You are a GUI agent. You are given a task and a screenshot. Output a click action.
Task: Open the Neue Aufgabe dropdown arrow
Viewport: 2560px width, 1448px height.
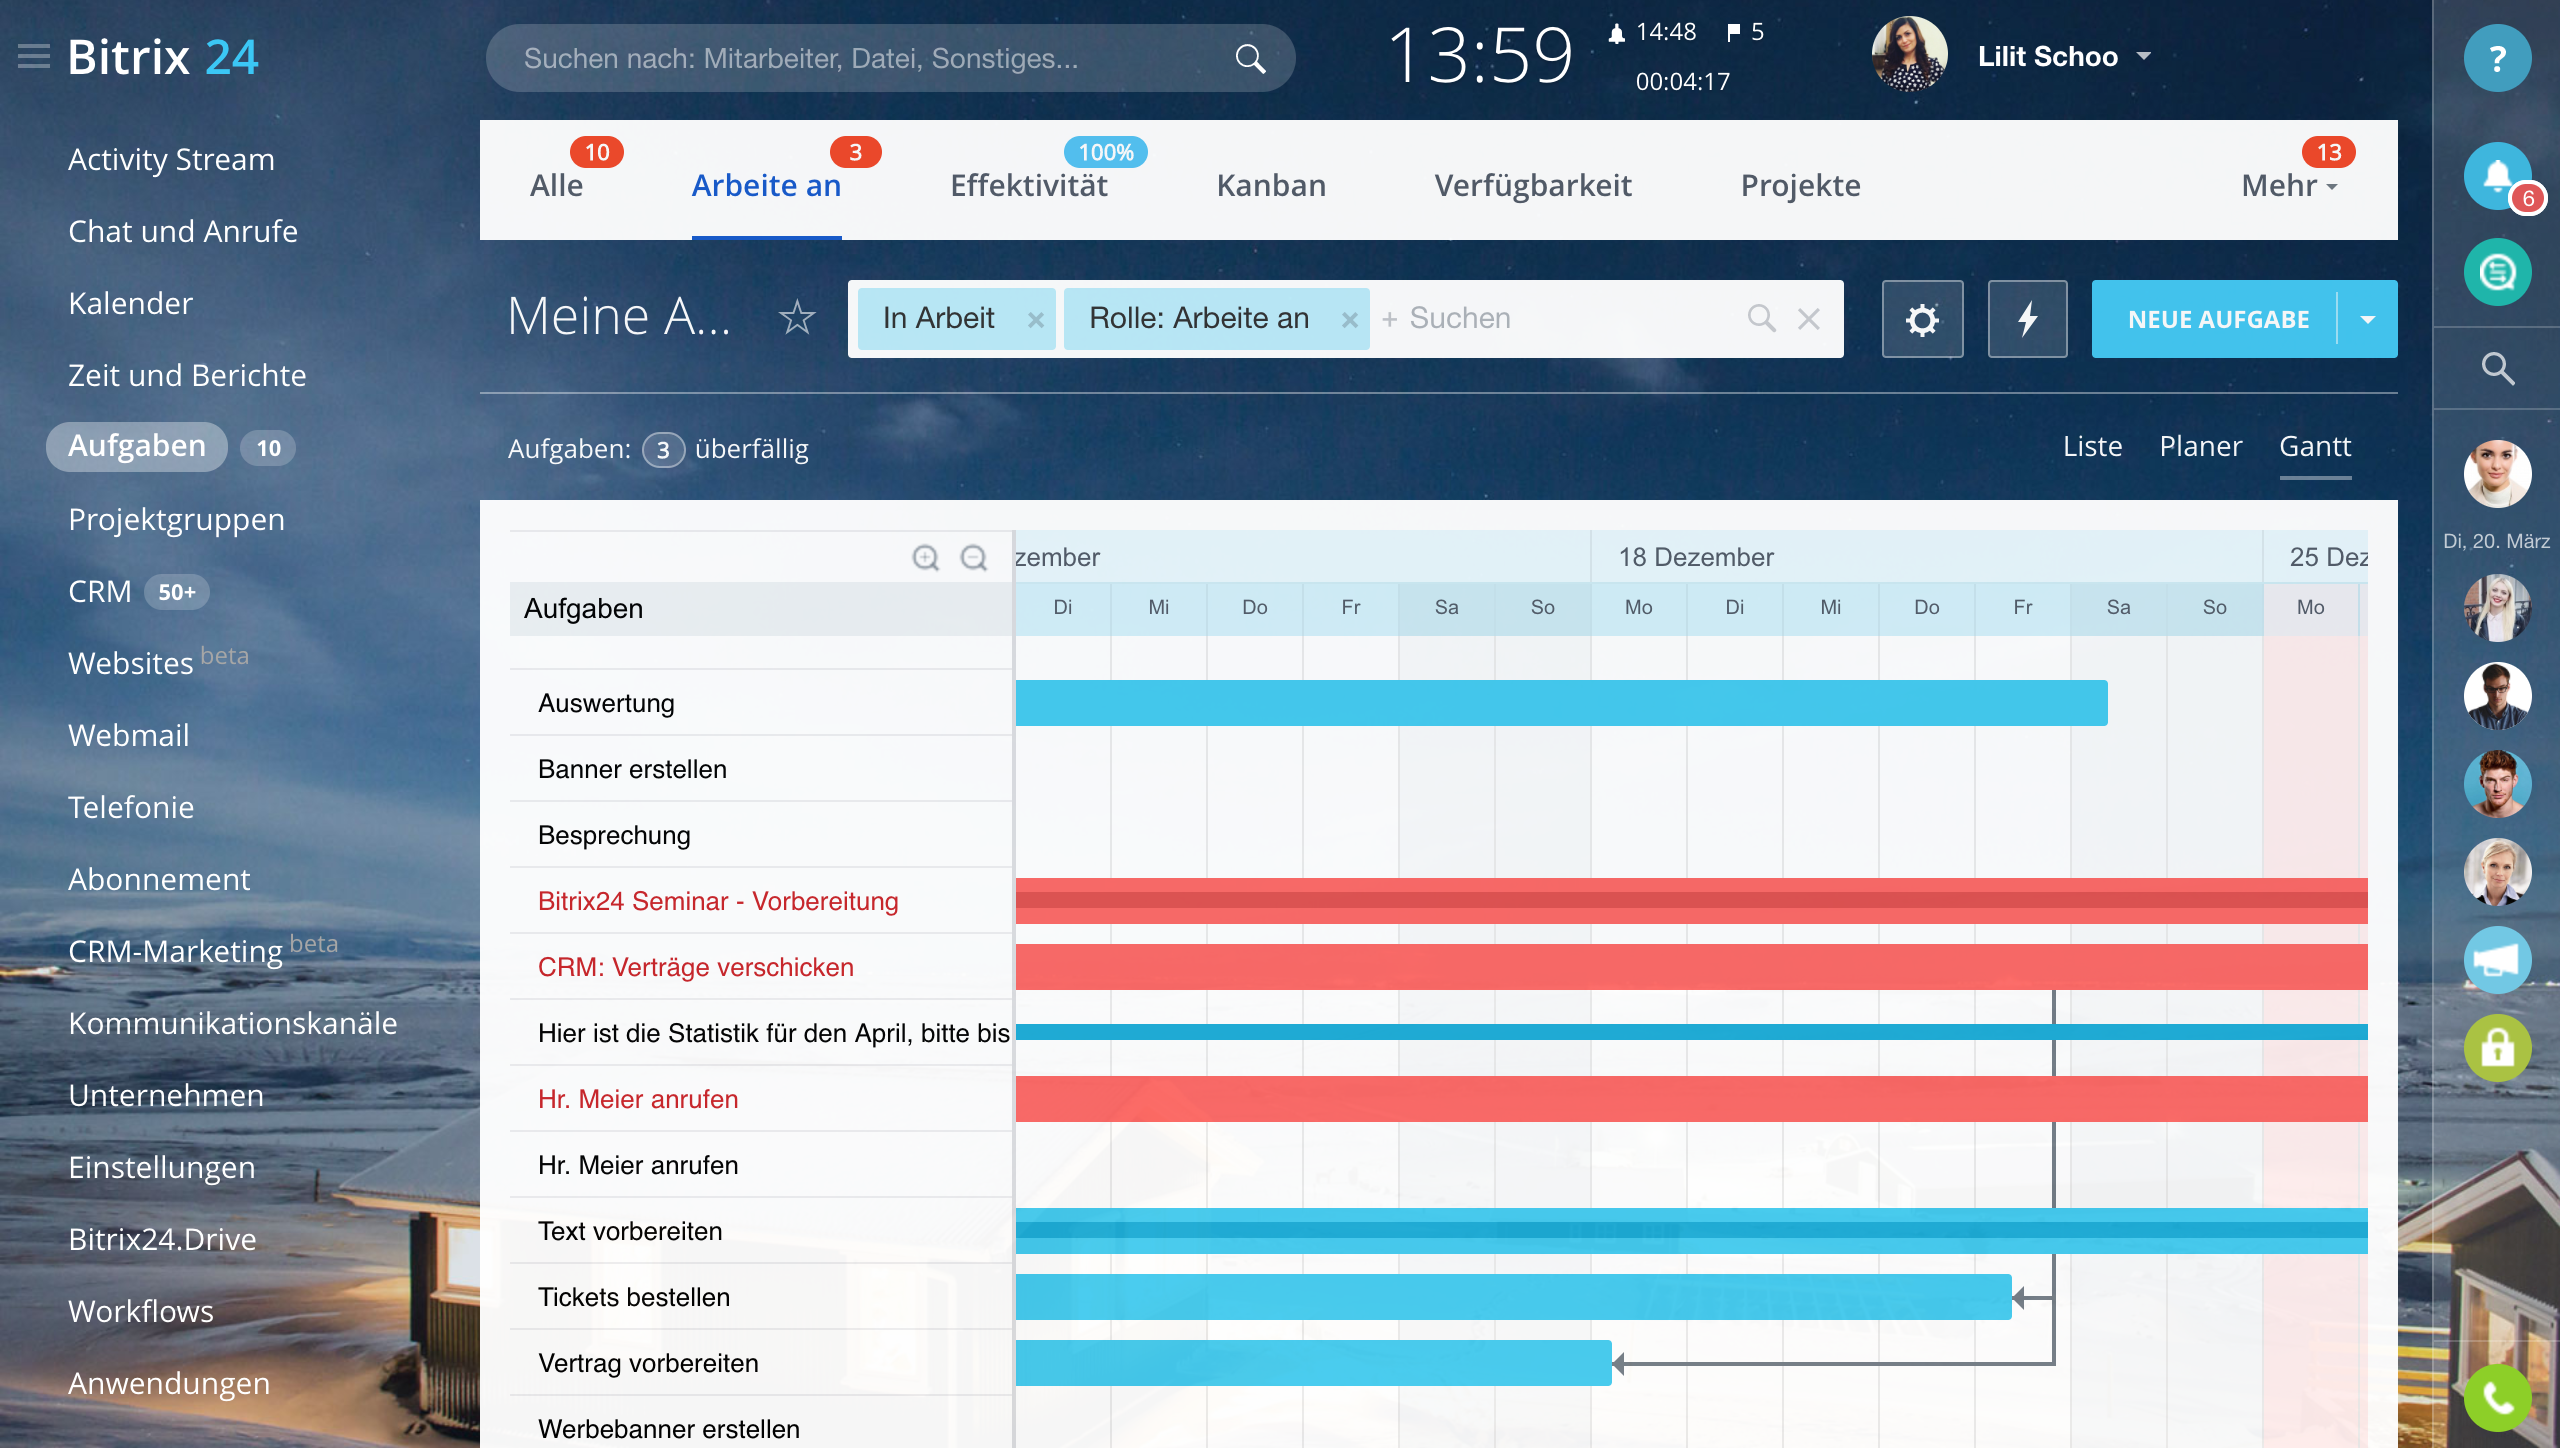2367,319
